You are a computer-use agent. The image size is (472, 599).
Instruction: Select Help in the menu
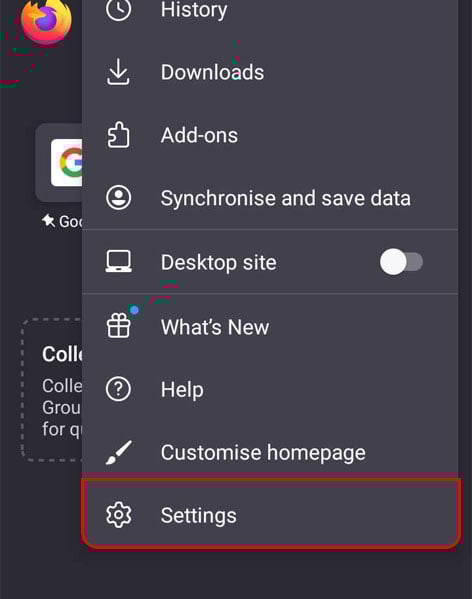coord(270,389)
